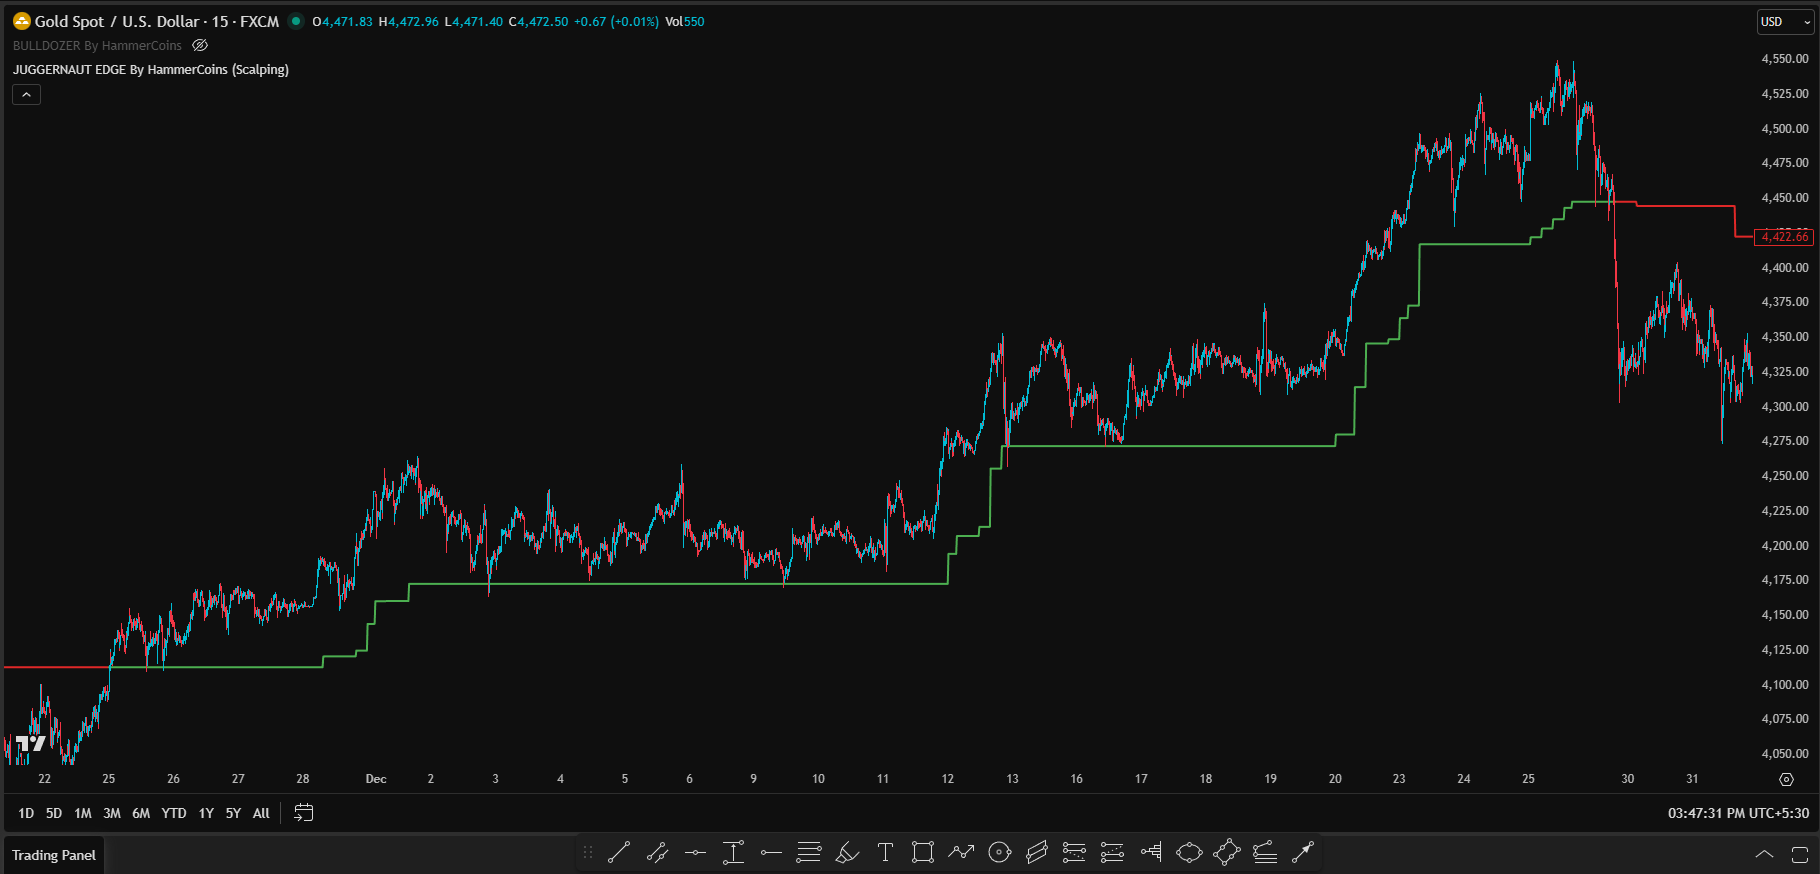Open the USD currency dropdown
Screen dimensions: 1820x874
[x=1784, y=22]
